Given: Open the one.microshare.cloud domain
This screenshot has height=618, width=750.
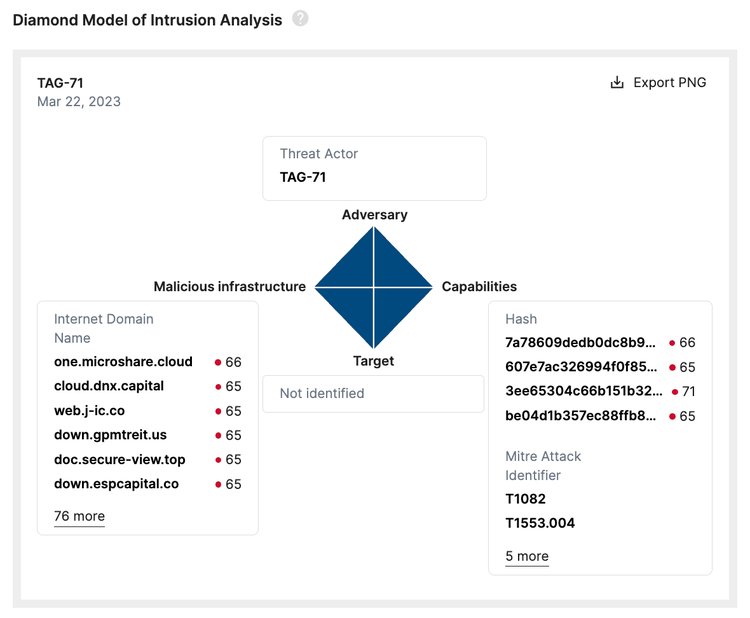Looking at the screenshot, I should click(x=123, y=362).
